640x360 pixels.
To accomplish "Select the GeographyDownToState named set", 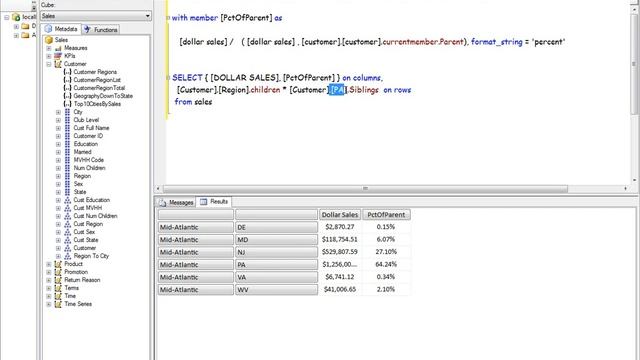I will coord(103,96).
